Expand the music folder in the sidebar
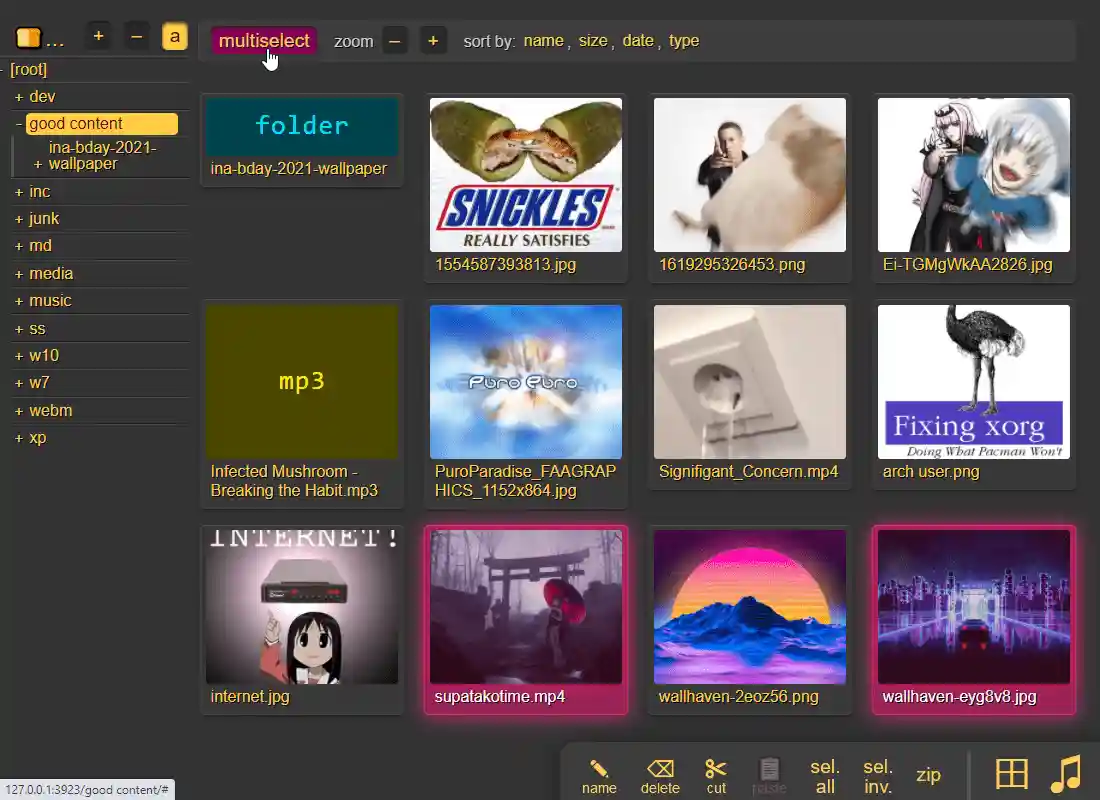1100x800 pixels. coord(20,300)
